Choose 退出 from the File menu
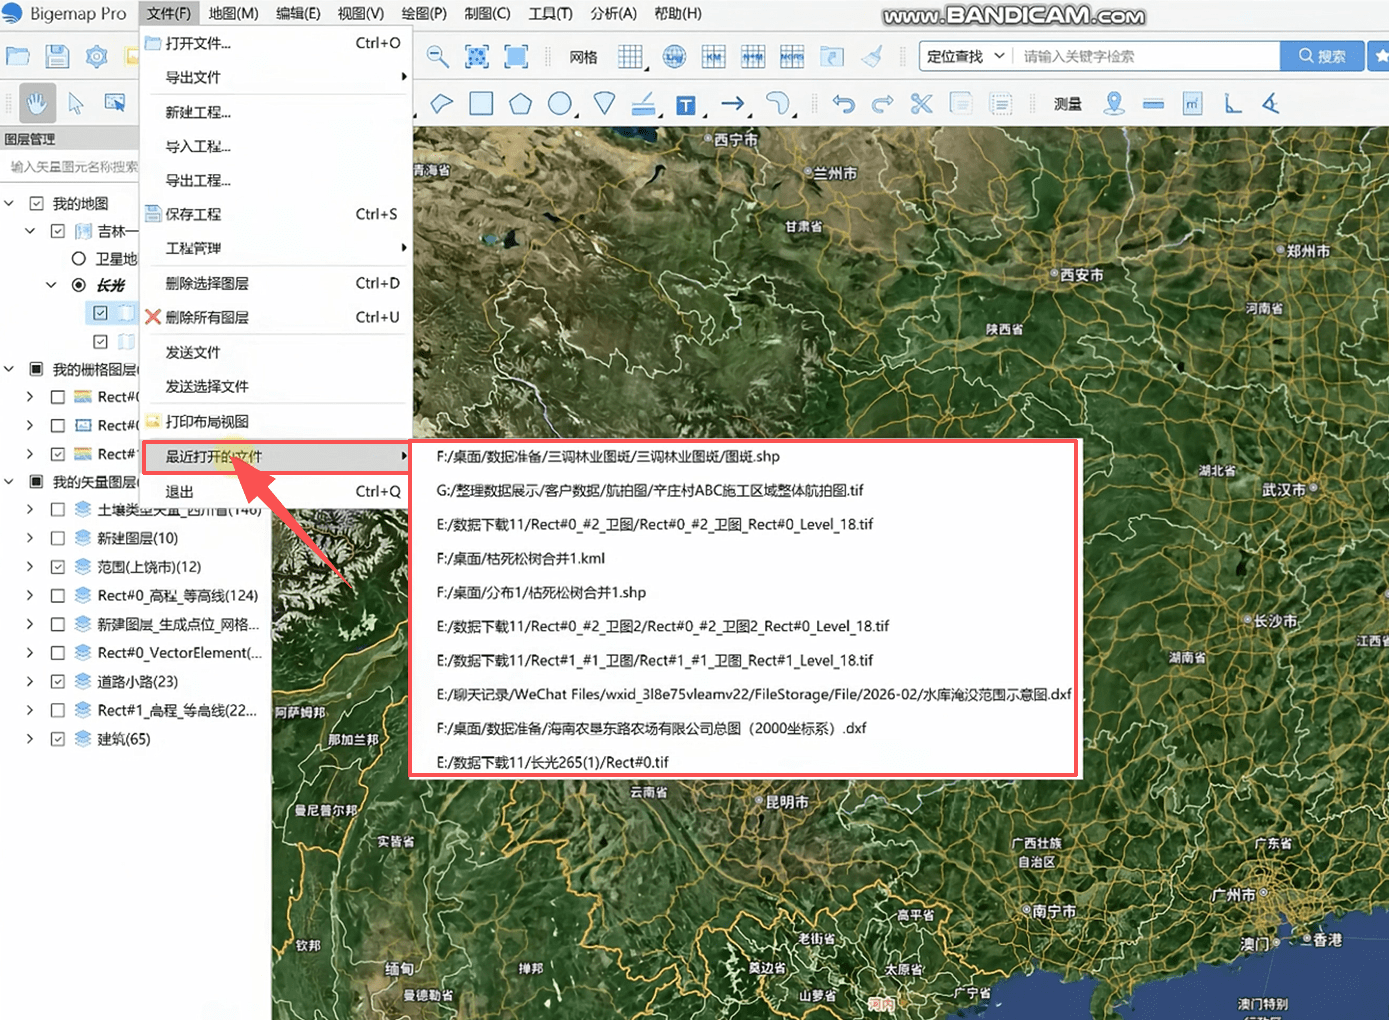The image size is (1389, 1020). pyautogui.click(x=276, y=491)
